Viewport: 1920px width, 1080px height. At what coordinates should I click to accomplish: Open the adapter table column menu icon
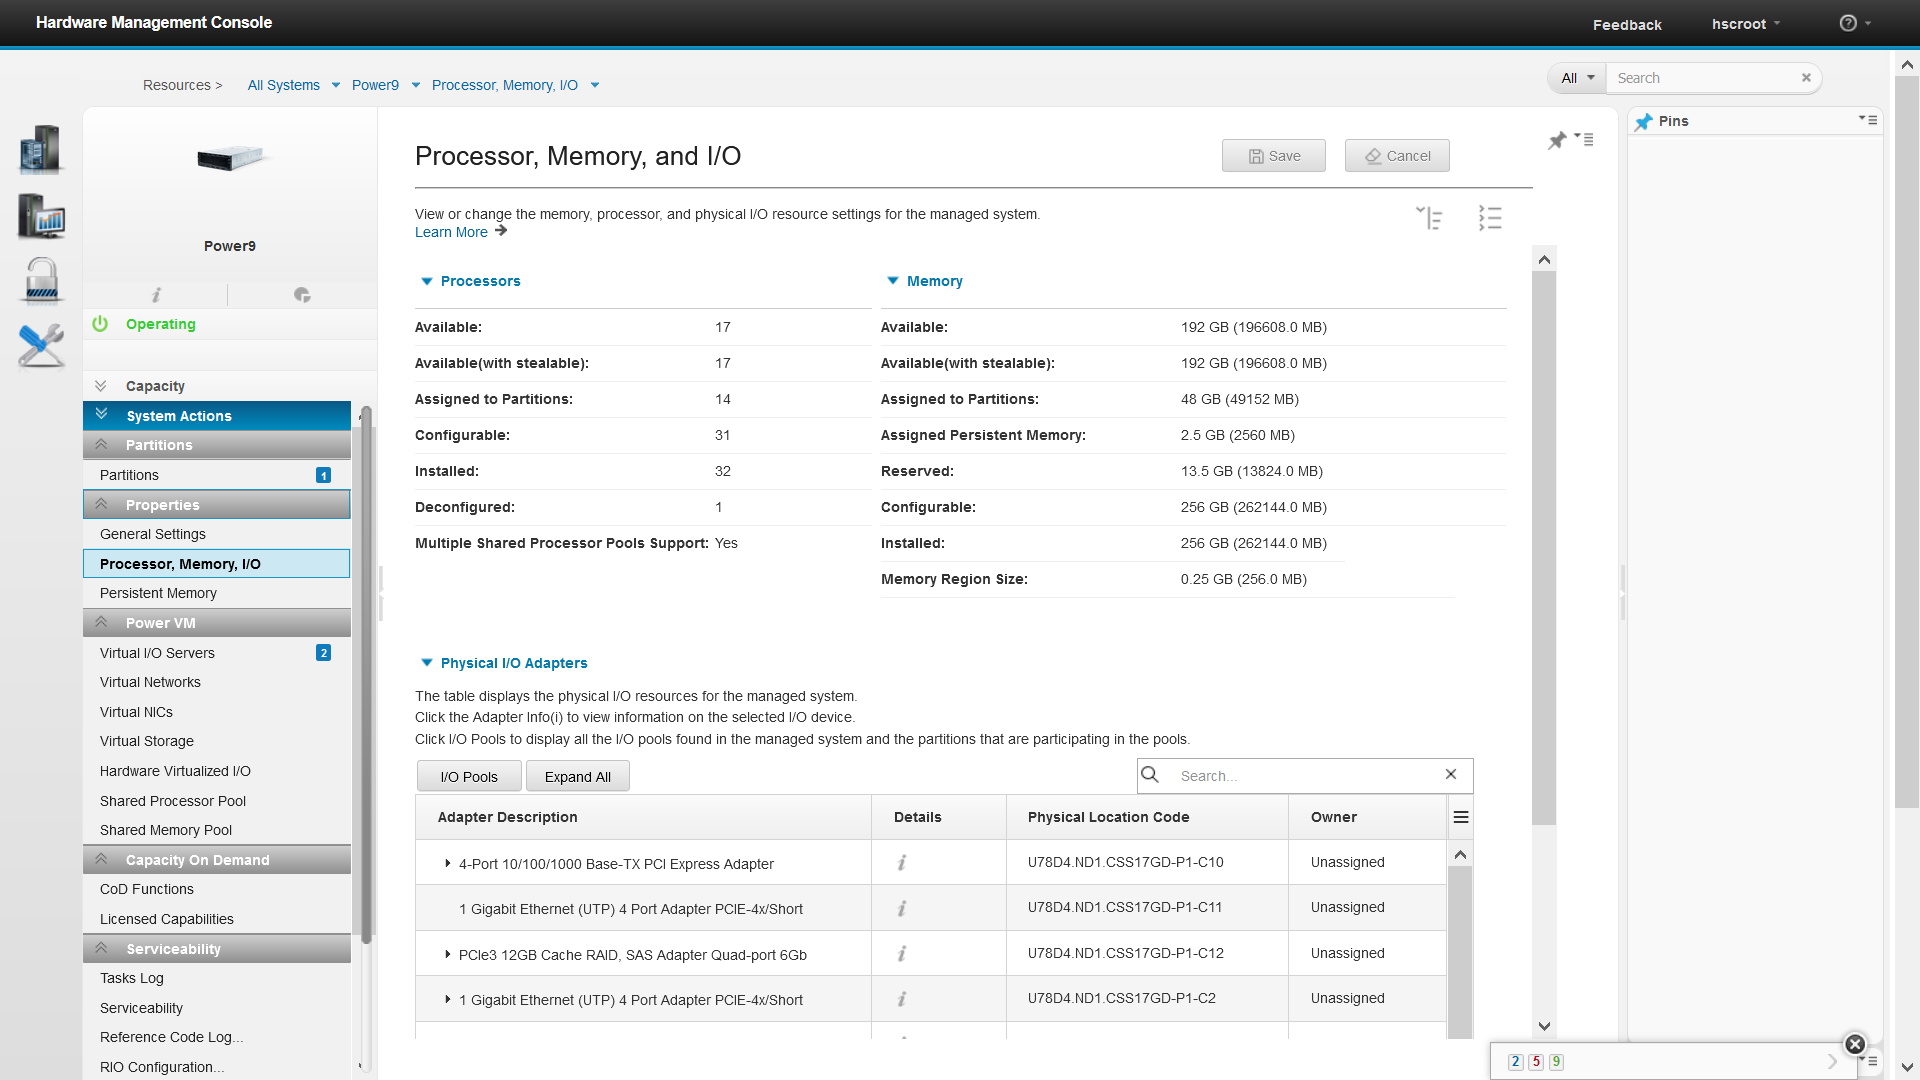point(1460,817)
